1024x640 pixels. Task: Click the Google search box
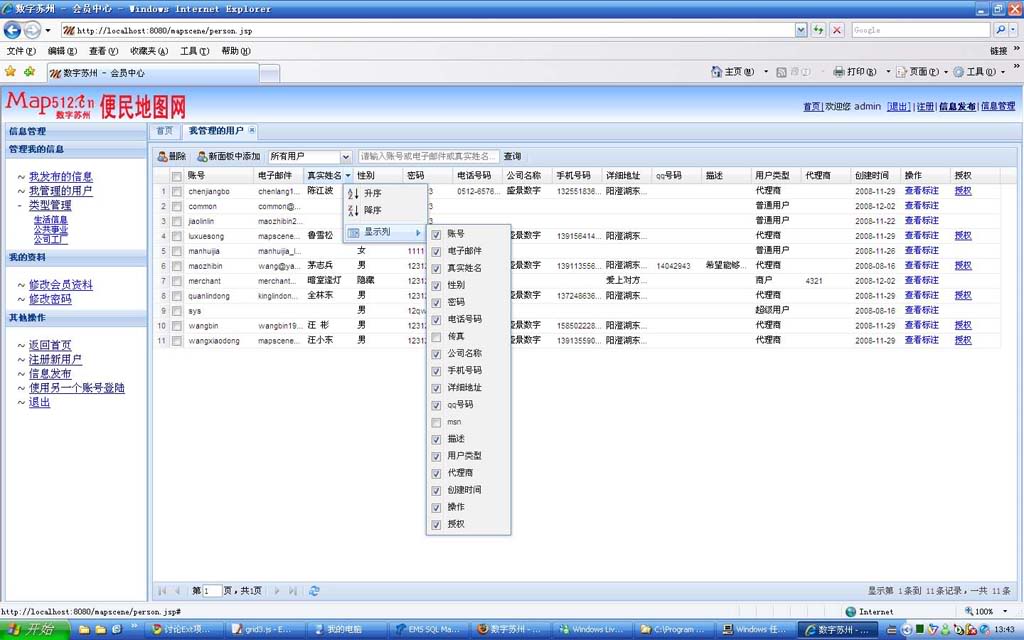tap(921, 30)
